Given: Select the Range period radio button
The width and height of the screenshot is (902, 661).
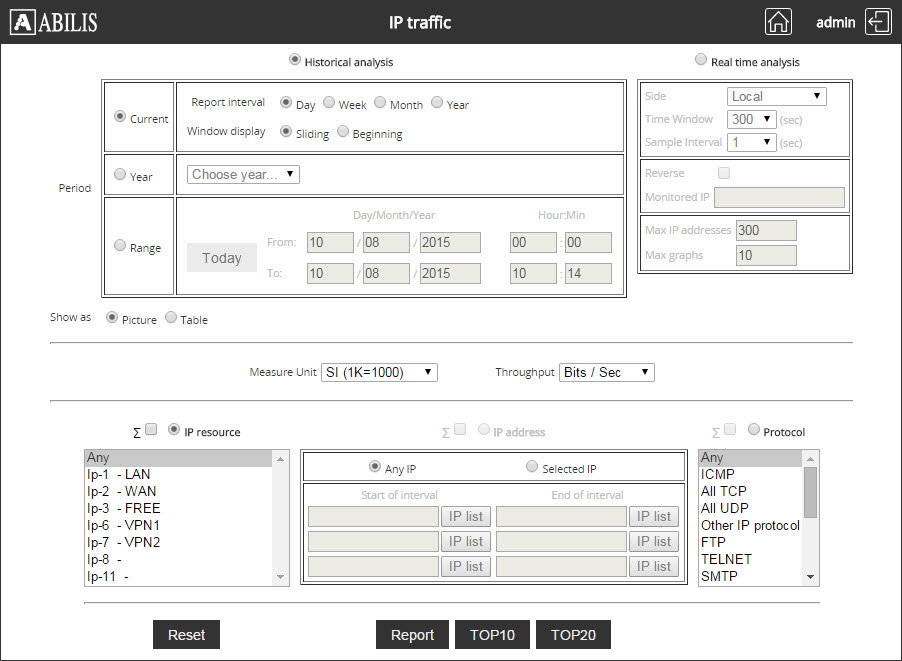Looking at the screenshot, I should [120, 246].
